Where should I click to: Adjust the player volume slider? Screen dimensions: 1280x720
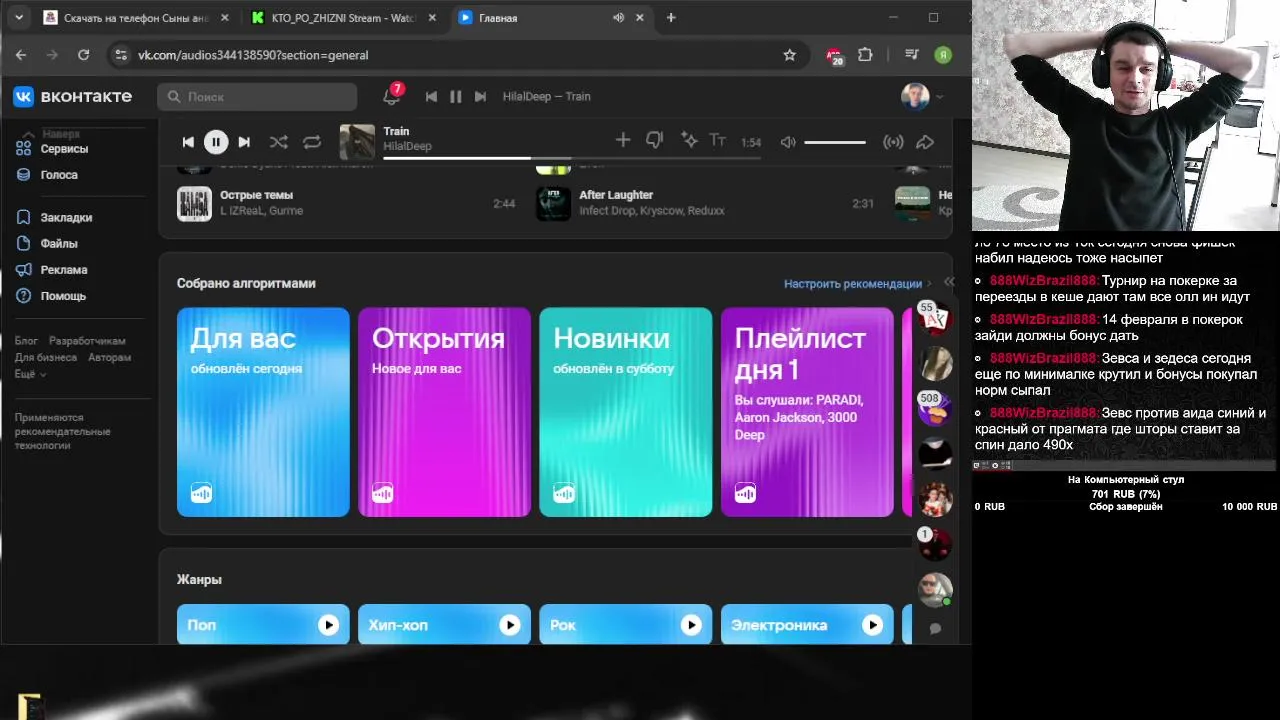(835, 142)
